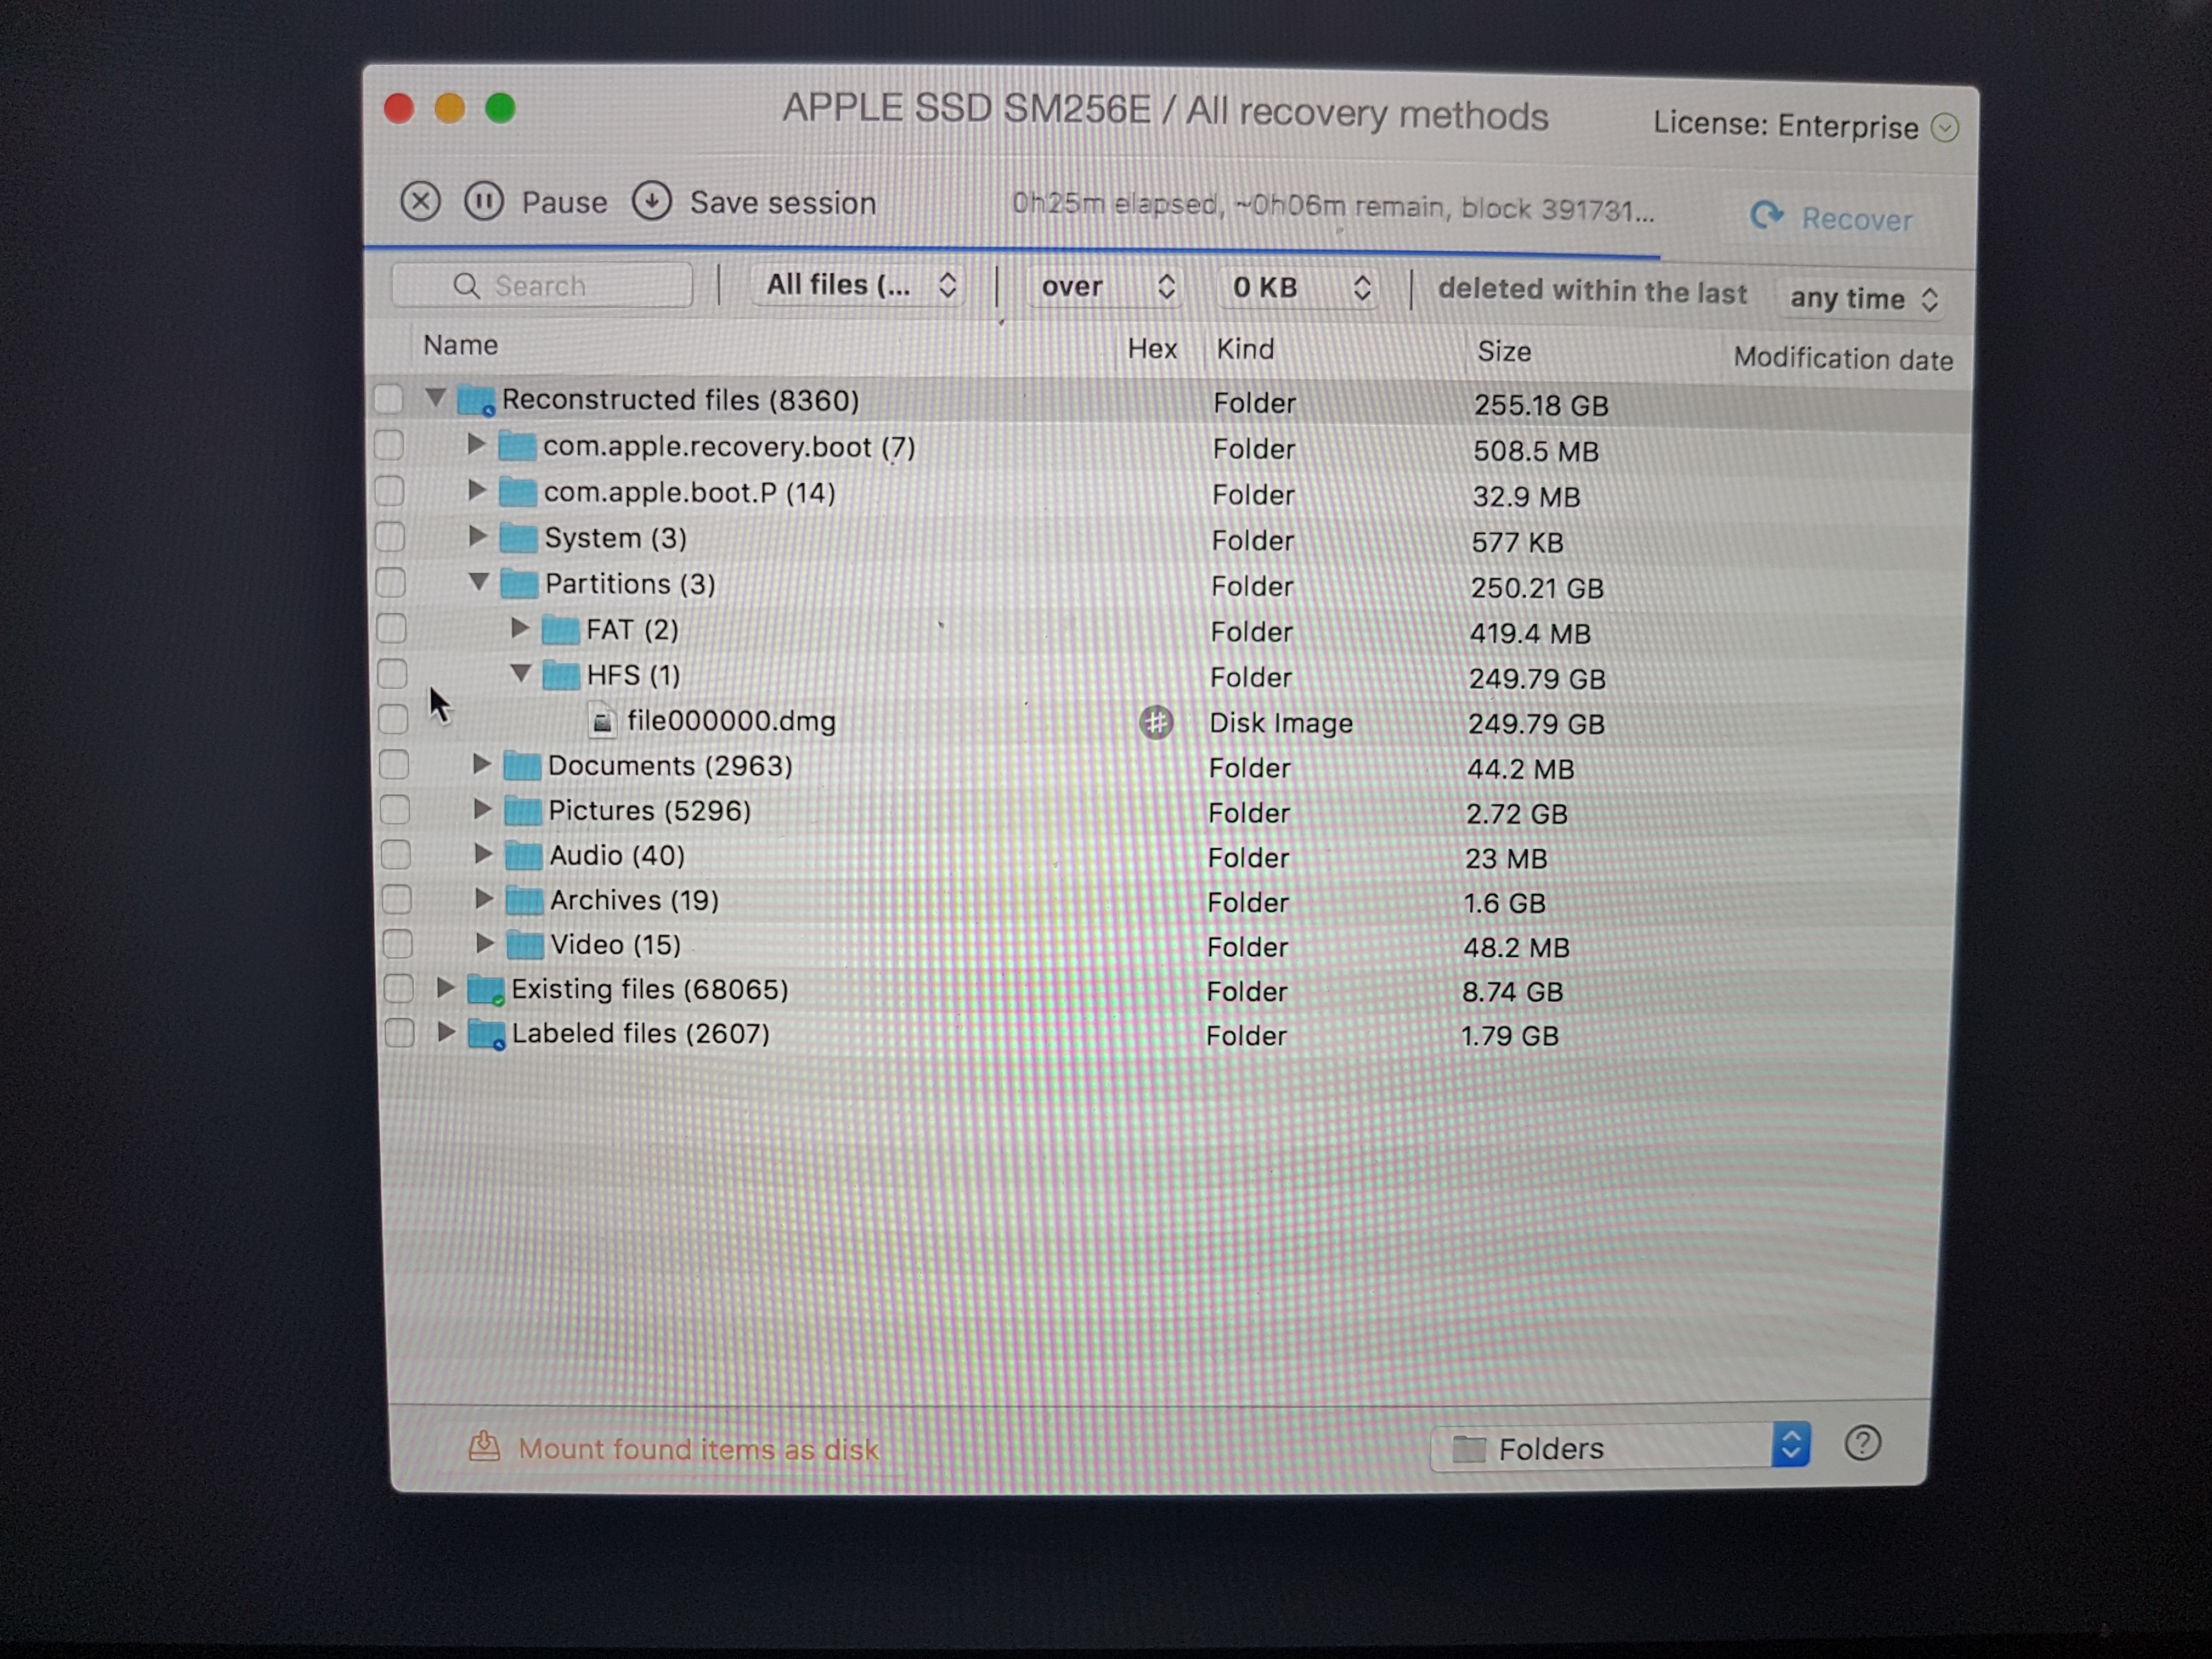Check the Labeled files (2607) checkbox

[399, 1033]
